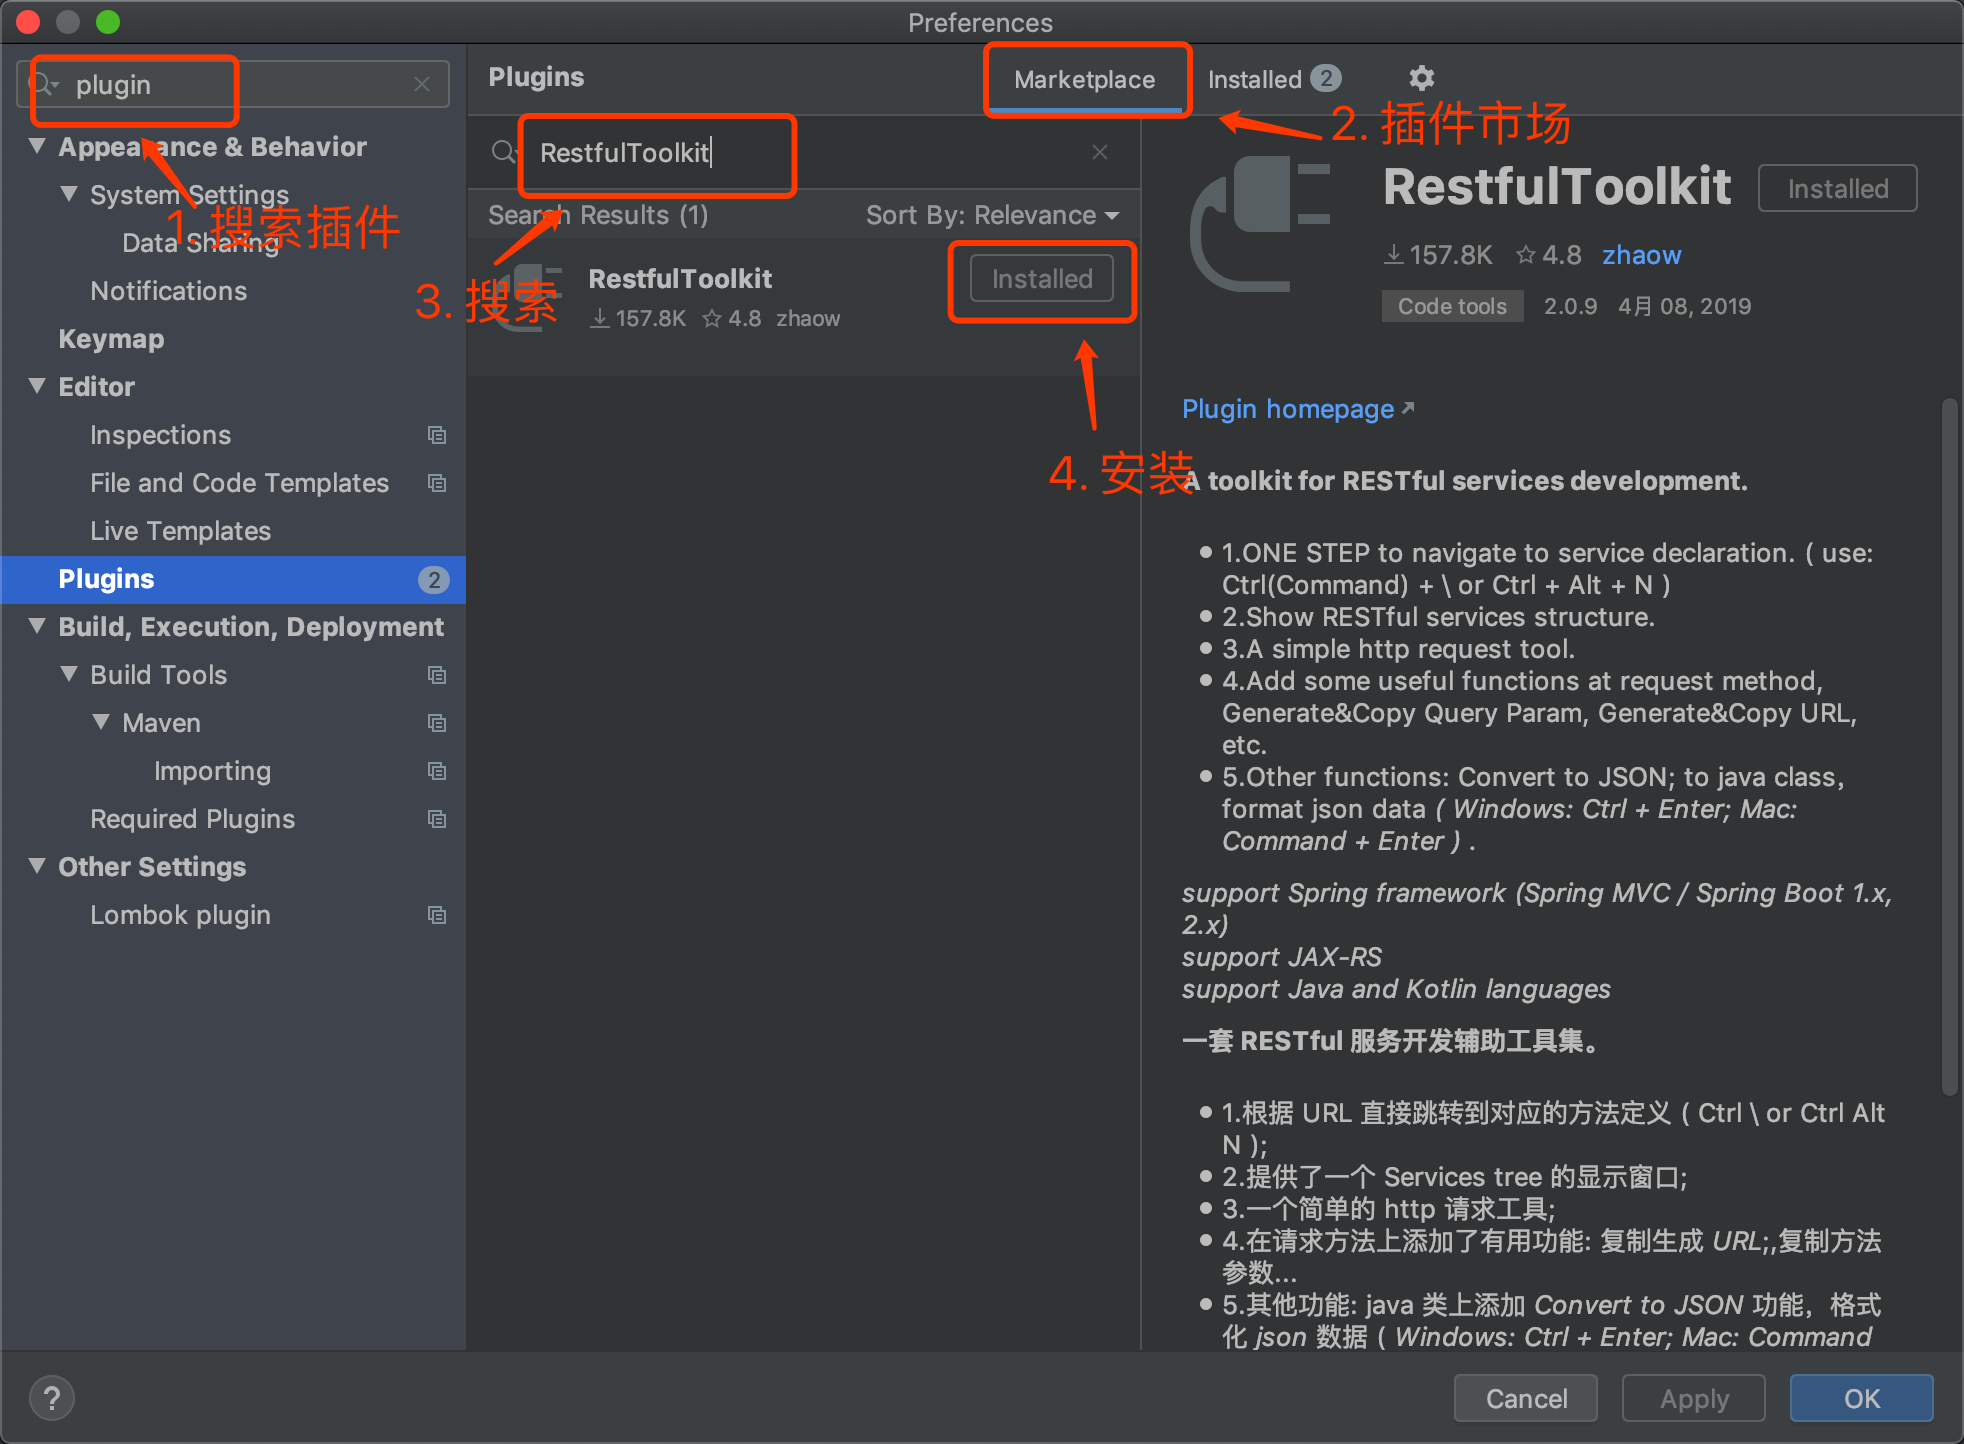This screenshot has width=1964, height=1444.
Task: Click the zhaow author link
Action: (1641, 255)
